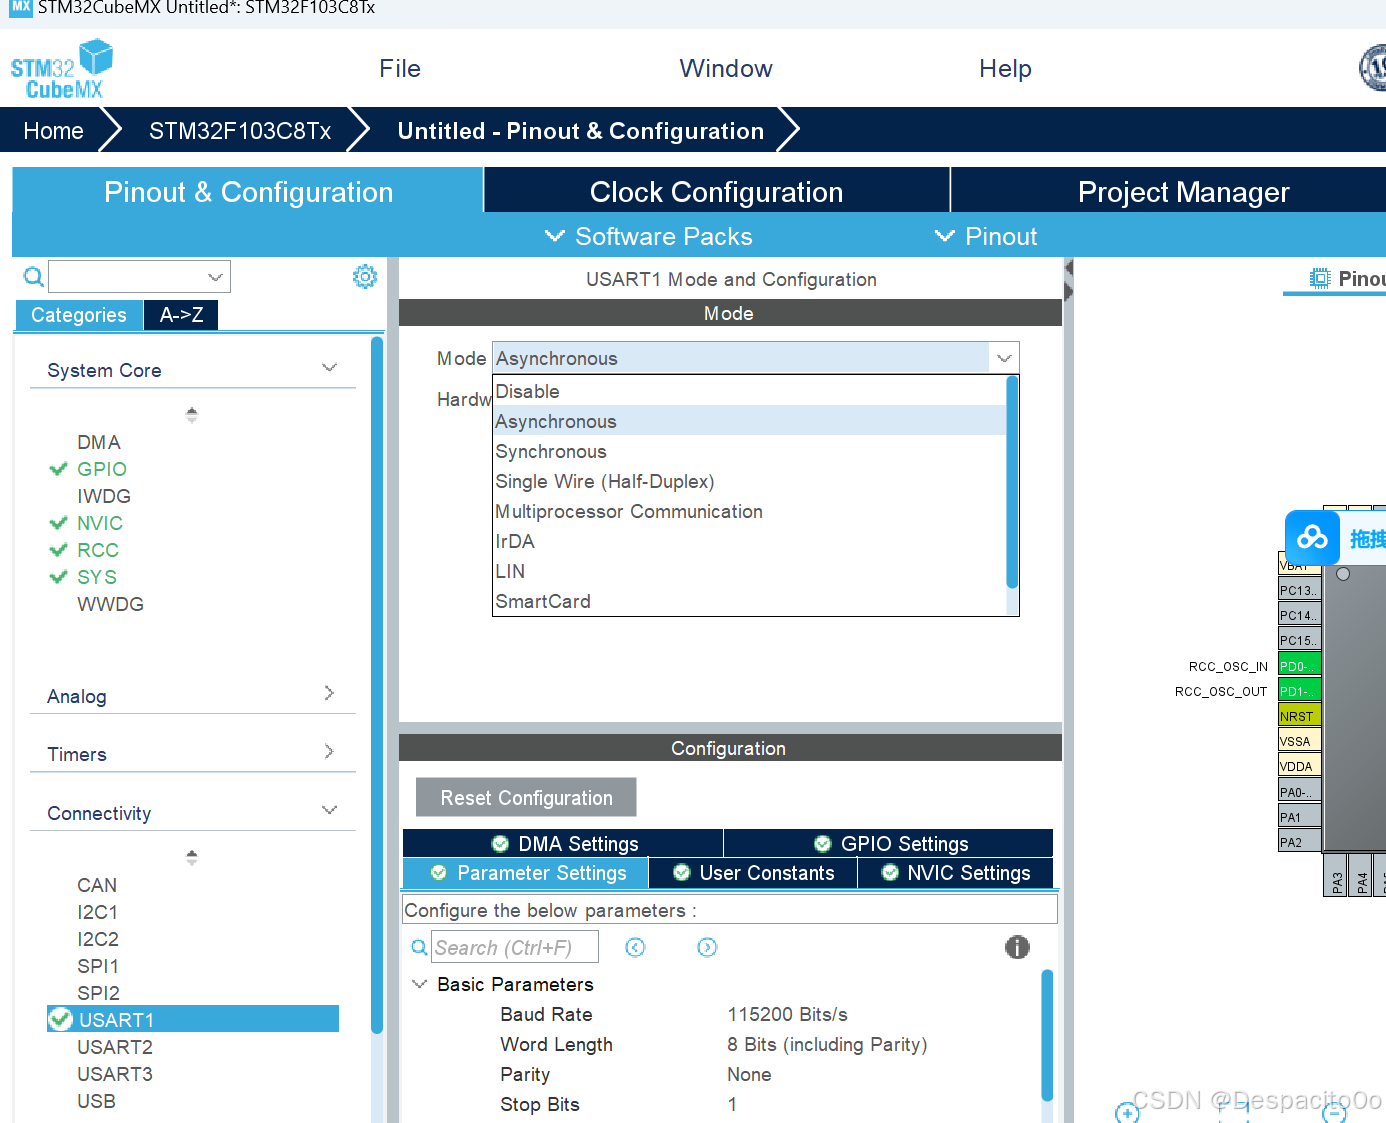Select USART2 peripheral
This screenshot has width=1386, height=1123.
(115, 1046)
